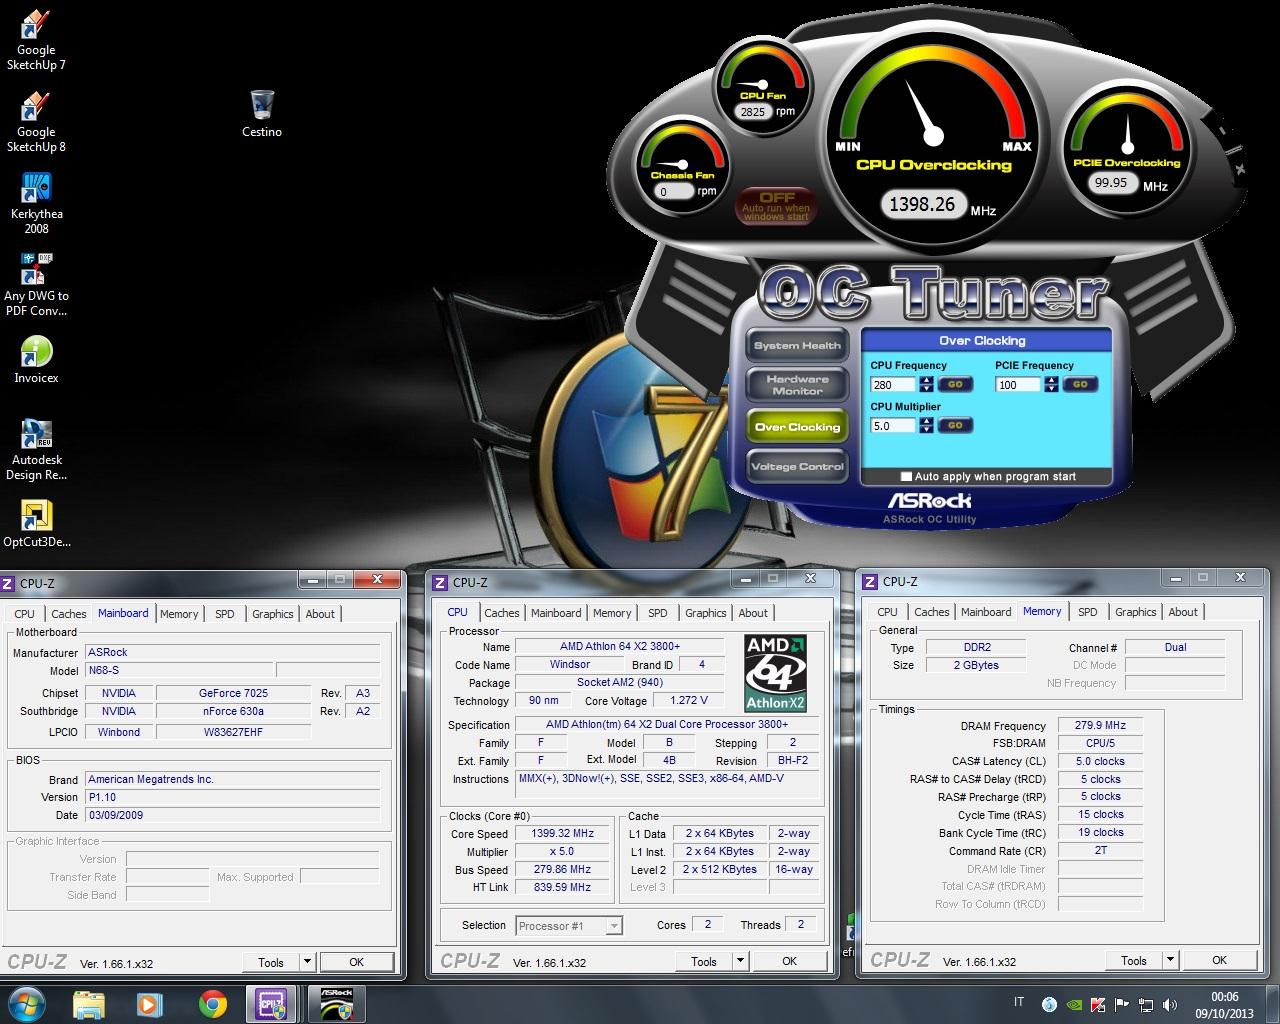This screenshot has height=1024, width=1280.
Task: Open the Graphics tab in the middle CPU-Z window
Action: pyautogui.click(x=705, y=613)
